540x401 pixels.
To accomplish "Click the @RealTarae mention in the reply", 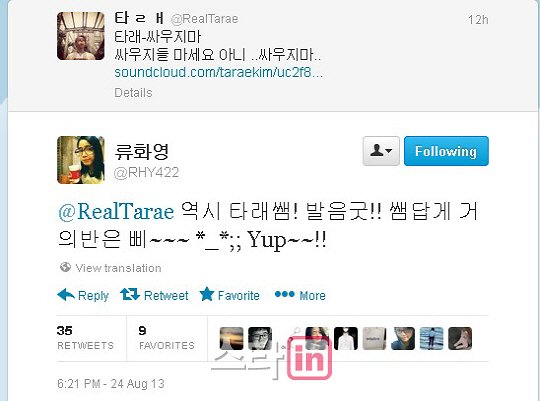I will [116, 211].
